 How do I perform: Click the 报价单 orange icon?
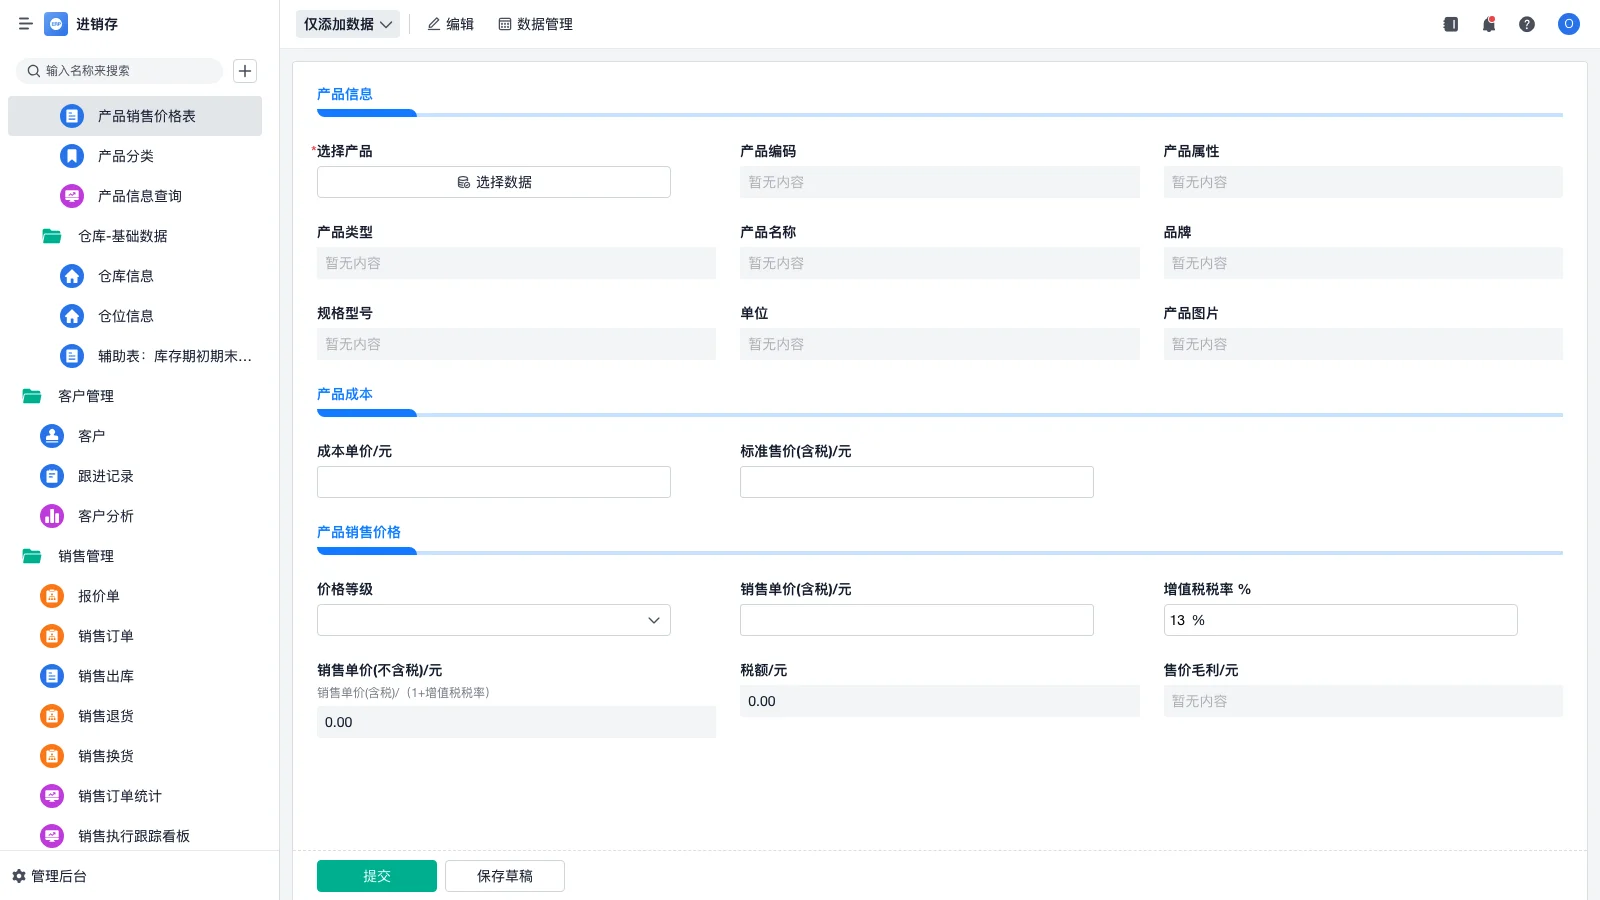52,596
